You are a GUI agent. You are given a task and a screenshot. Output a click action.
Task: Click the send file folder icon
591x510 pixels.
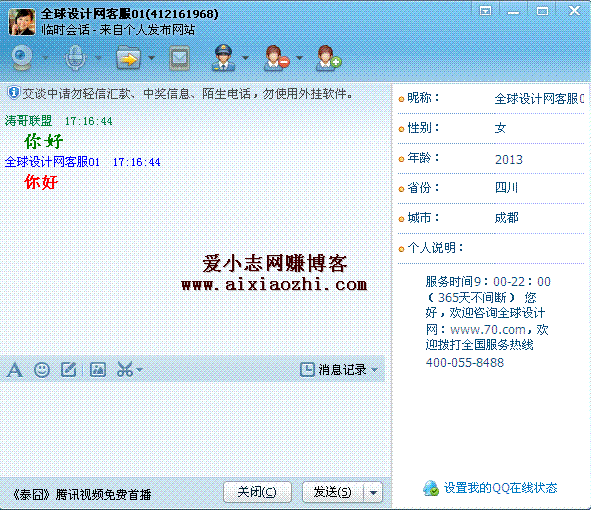(x=128, y=58)
